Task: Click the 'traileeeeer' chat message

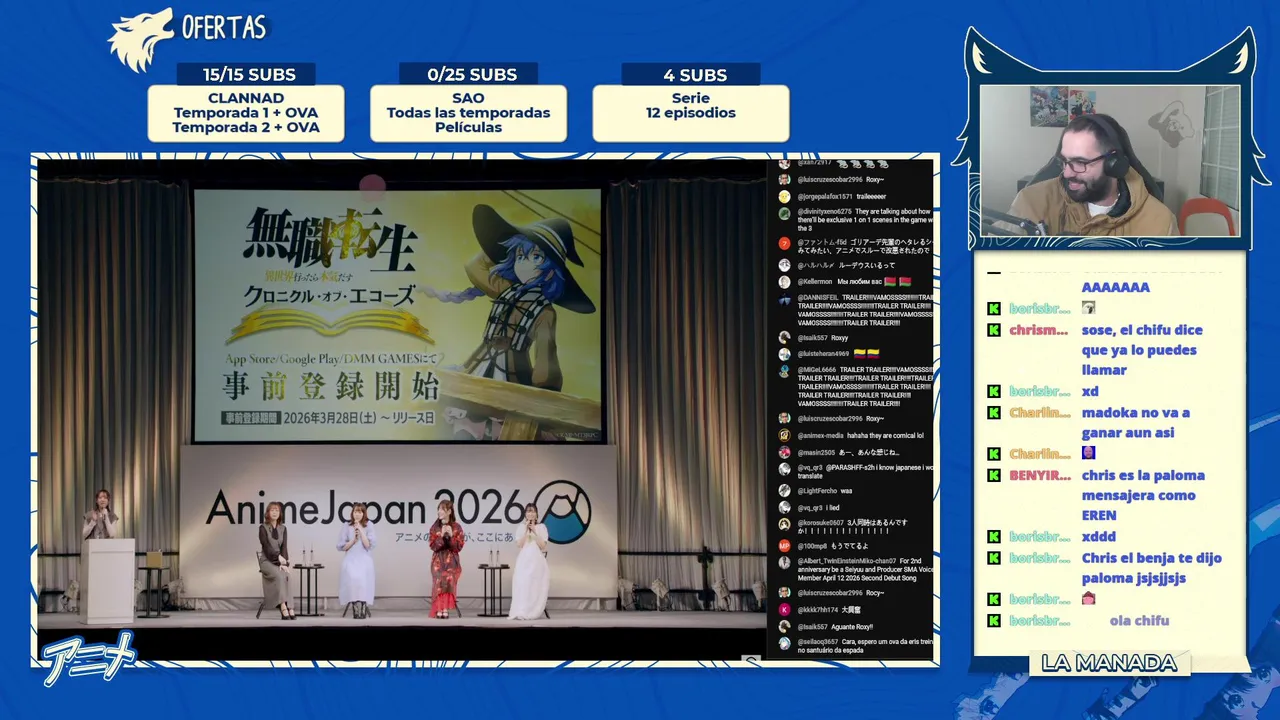Action: 871,197
